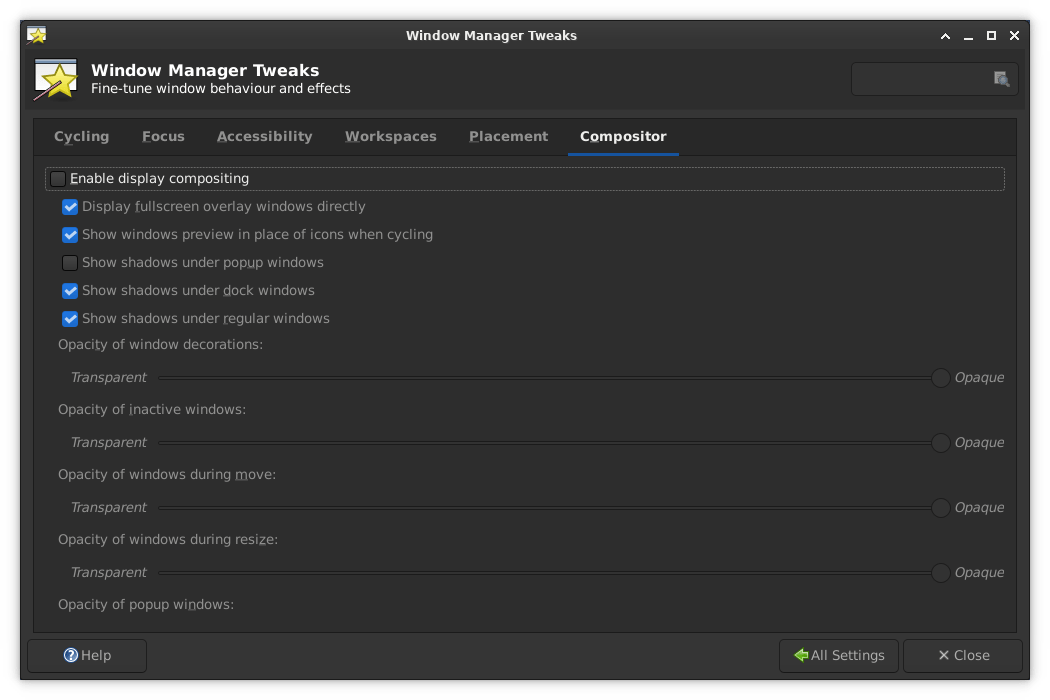Open the Focus tab
1050x700 pixels.
point(163,137)
